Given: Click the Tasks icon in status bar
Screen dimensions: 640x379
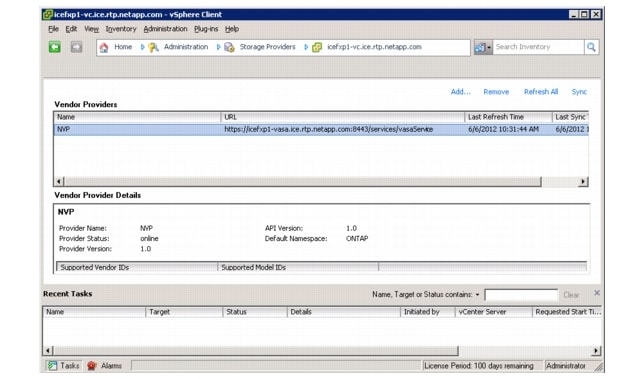Looking at the screenshot, I should [x=52, y=366].
